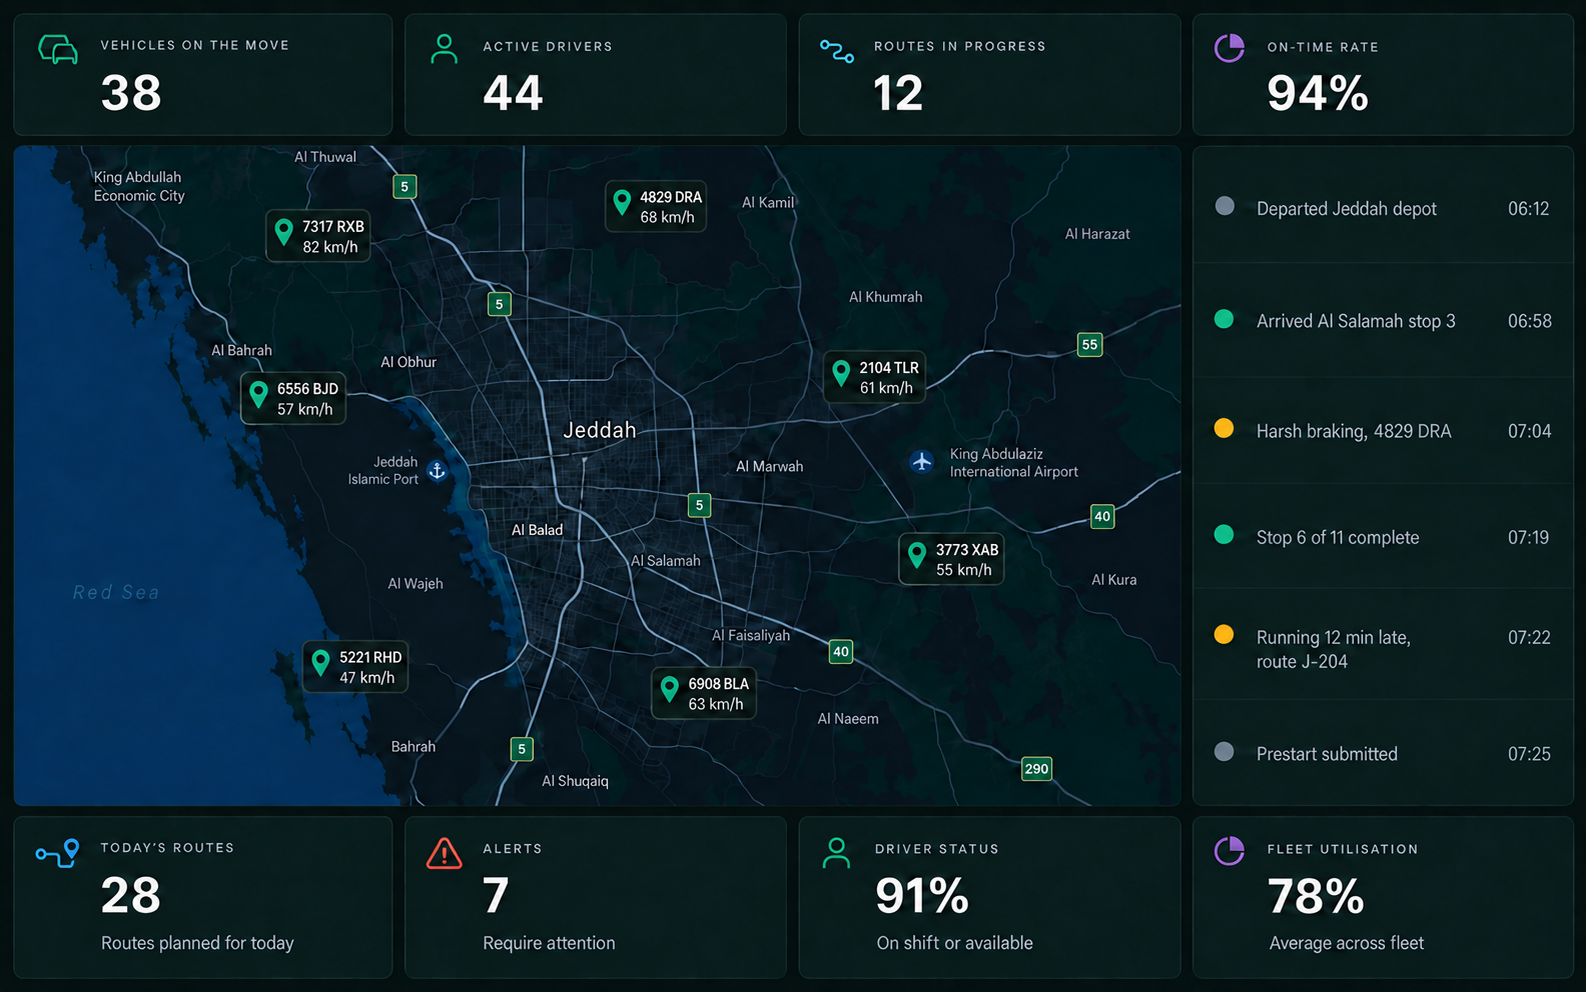This screenshot has height=992, width=1586.
Task: Select the map pin for vehicle 6556 BJD
Action: (259, 395)
